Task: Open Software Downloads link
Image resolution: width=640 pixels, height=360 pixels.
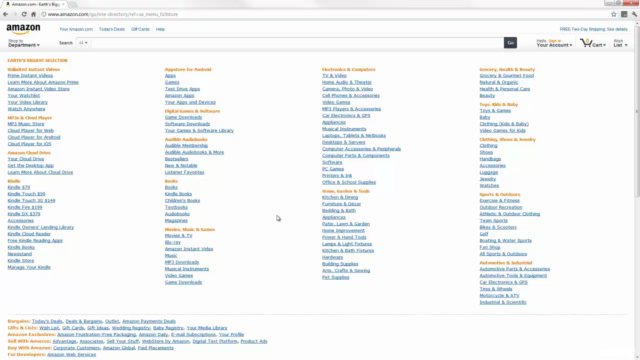Action: pos(187,124)
